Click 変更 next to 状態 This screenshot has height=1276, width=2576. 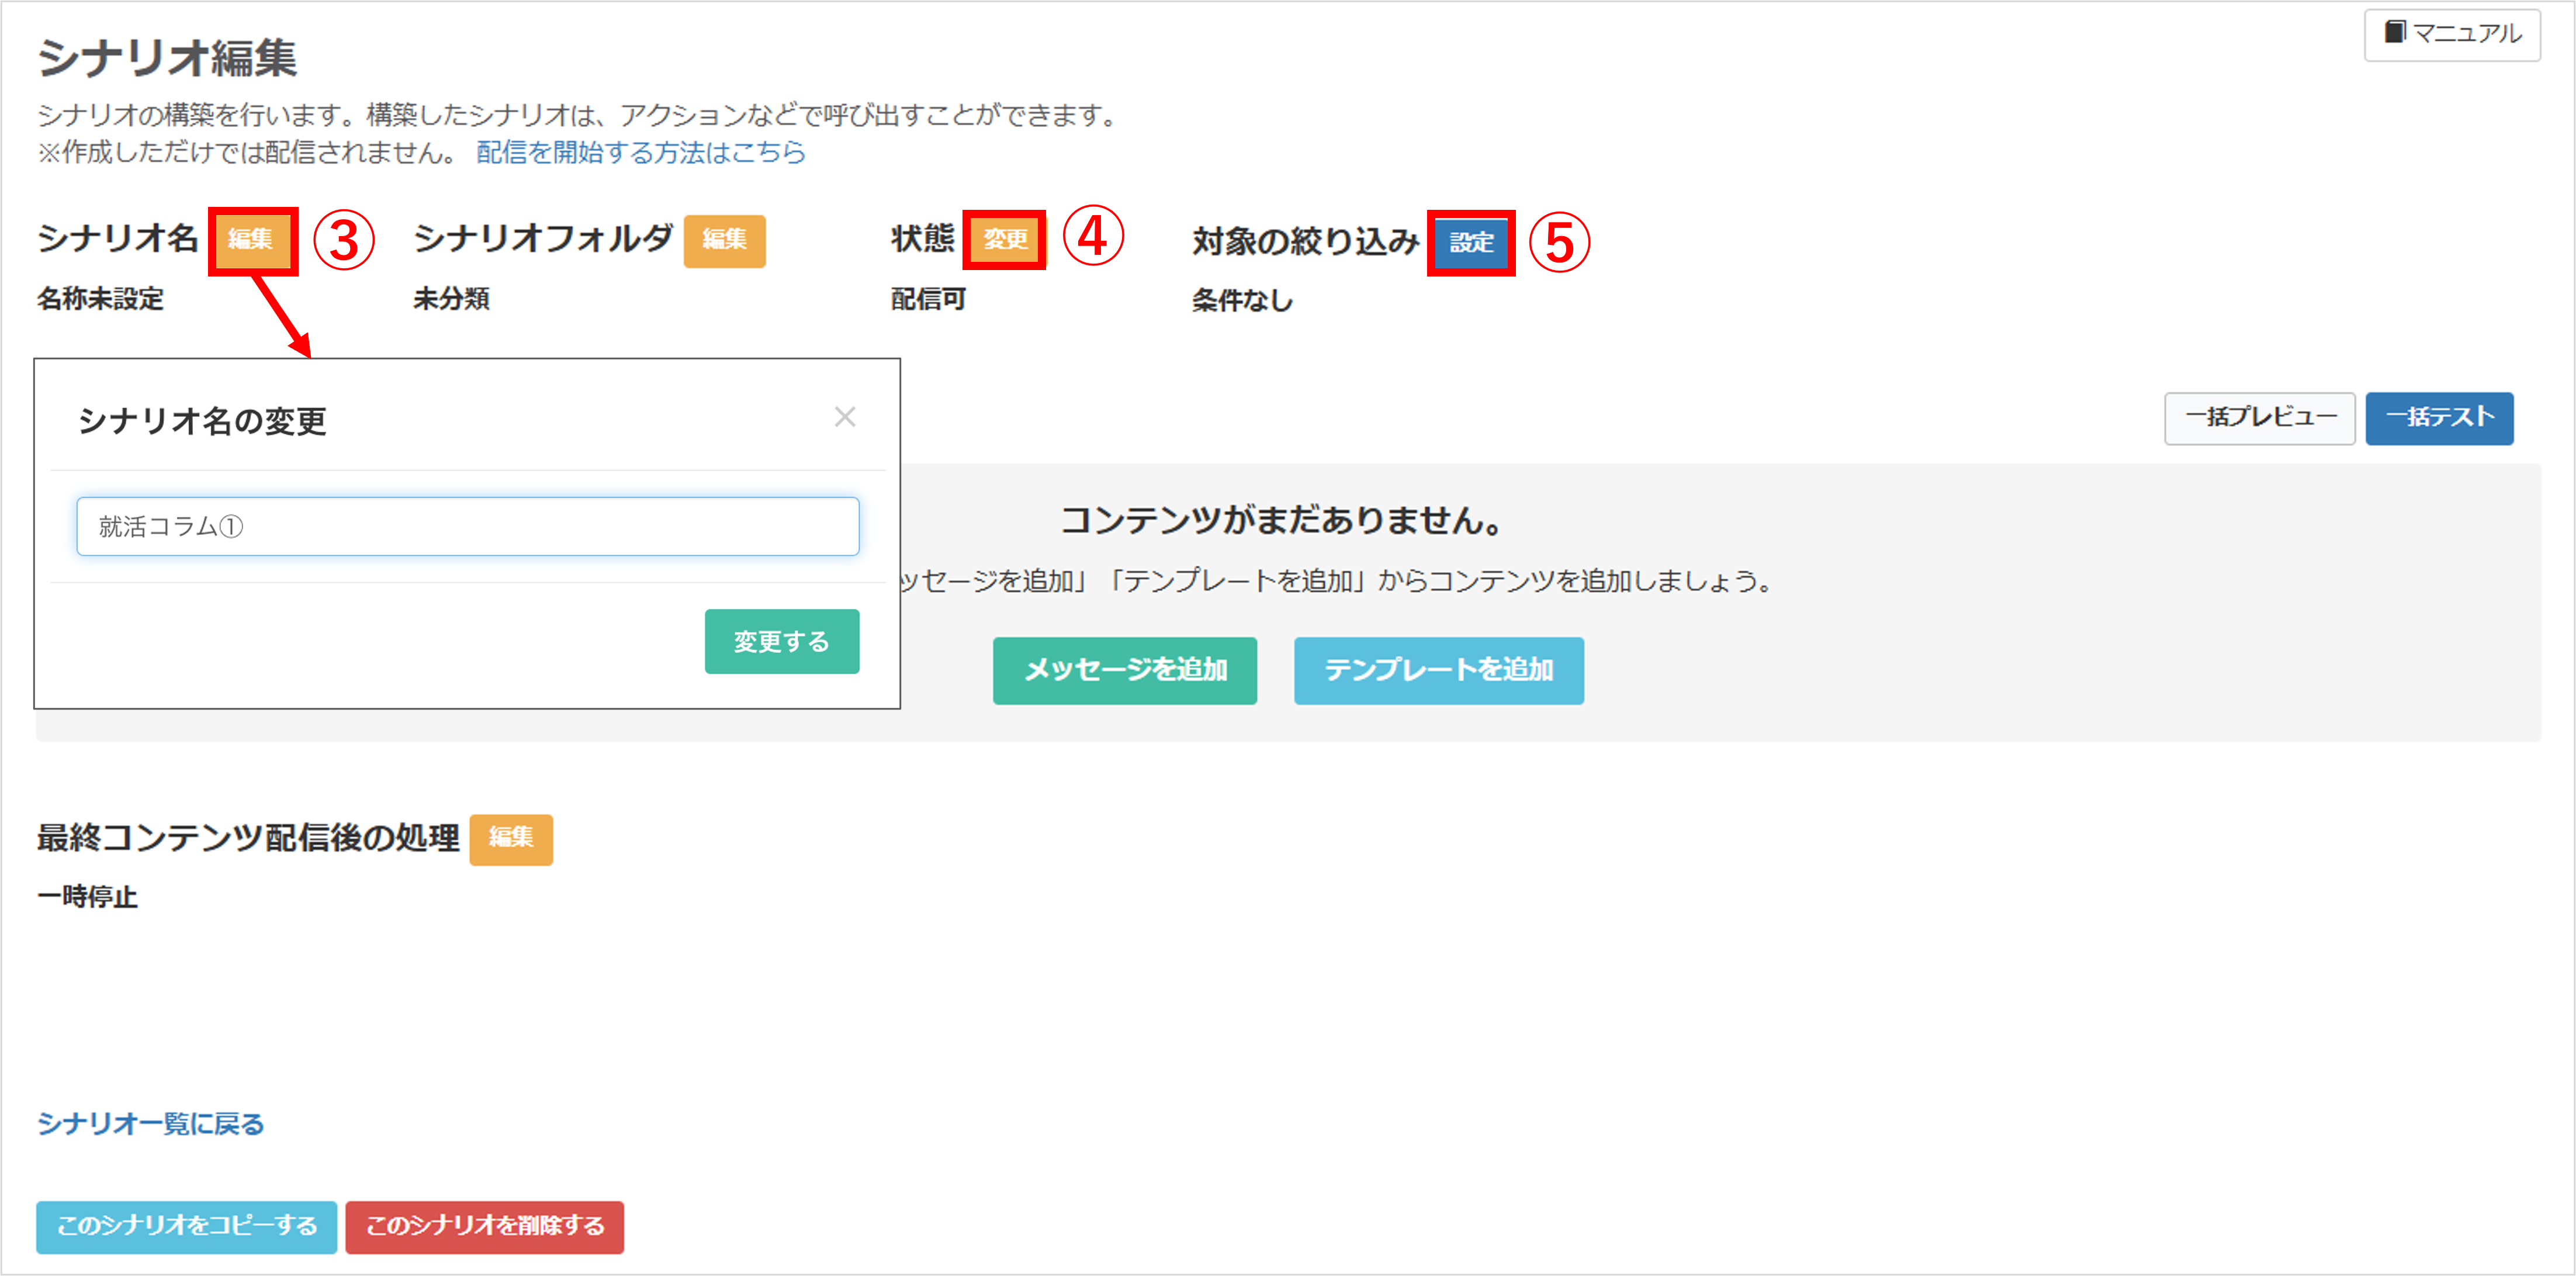[1004, 240]
